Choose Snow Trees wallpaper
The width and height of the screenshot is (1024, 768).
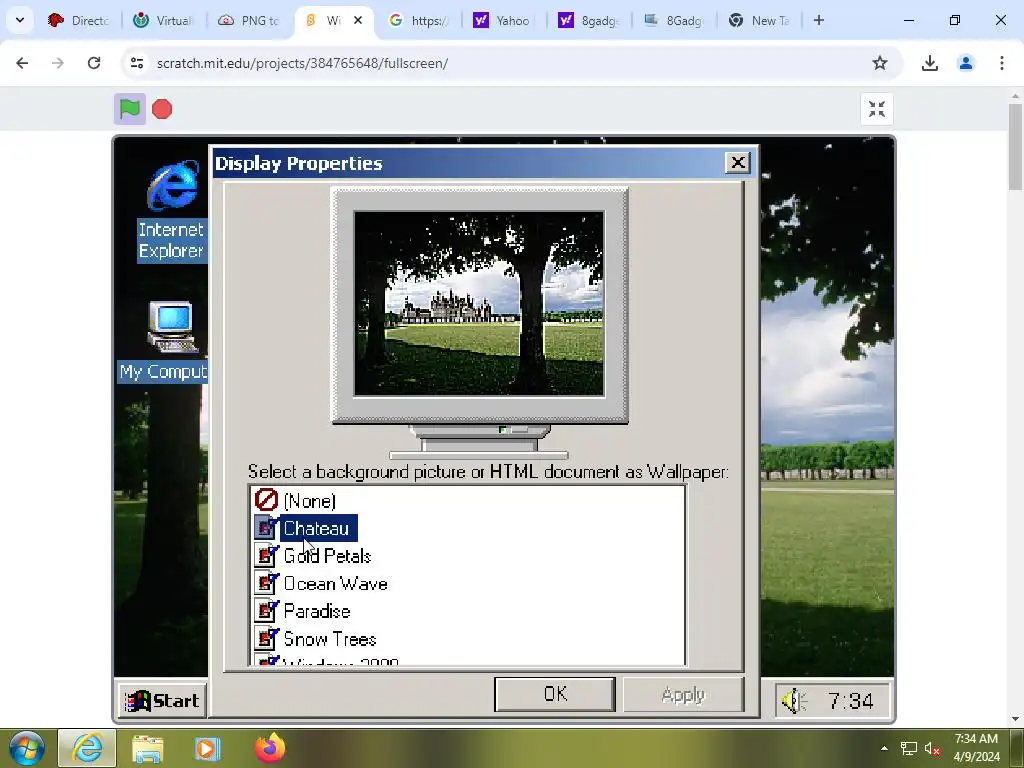[x=330, y=639]
